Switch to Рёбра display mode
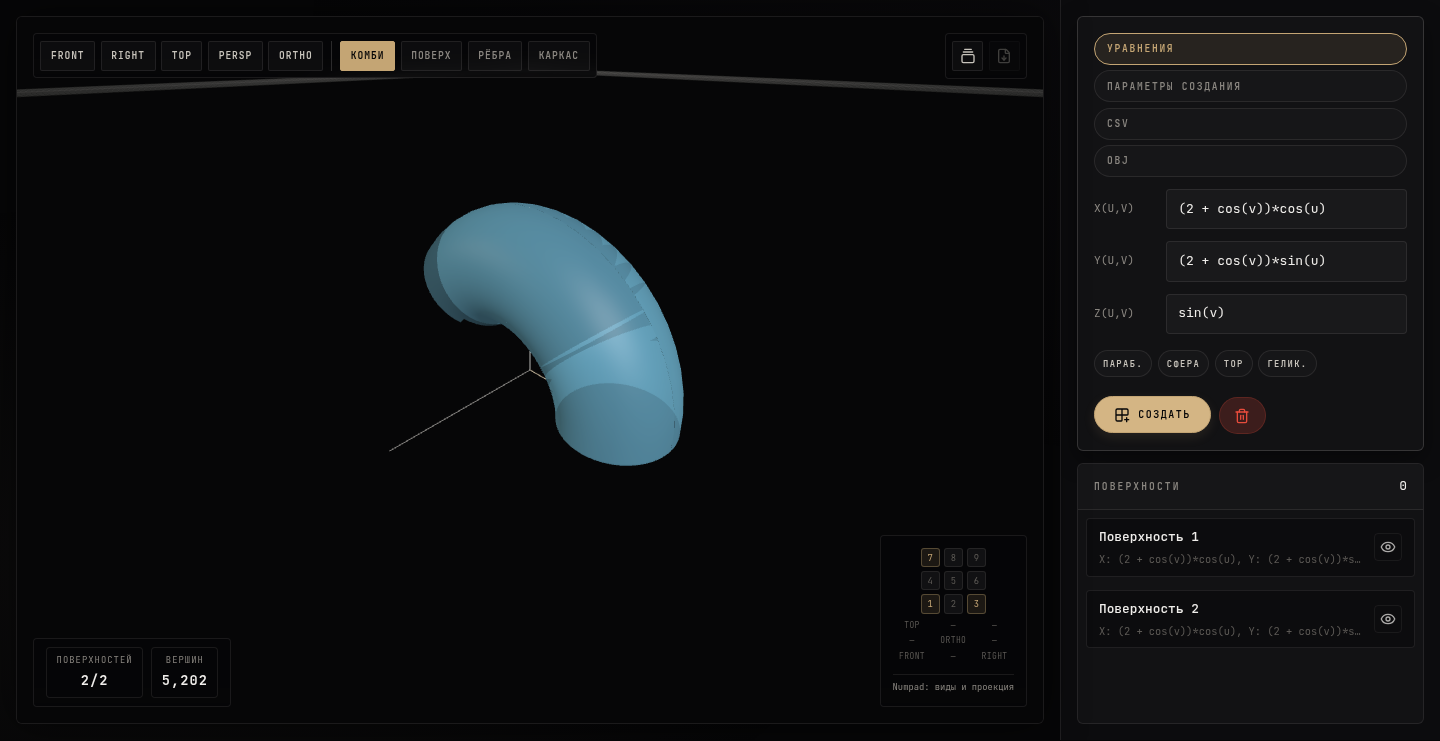 [x=495, y=56]
